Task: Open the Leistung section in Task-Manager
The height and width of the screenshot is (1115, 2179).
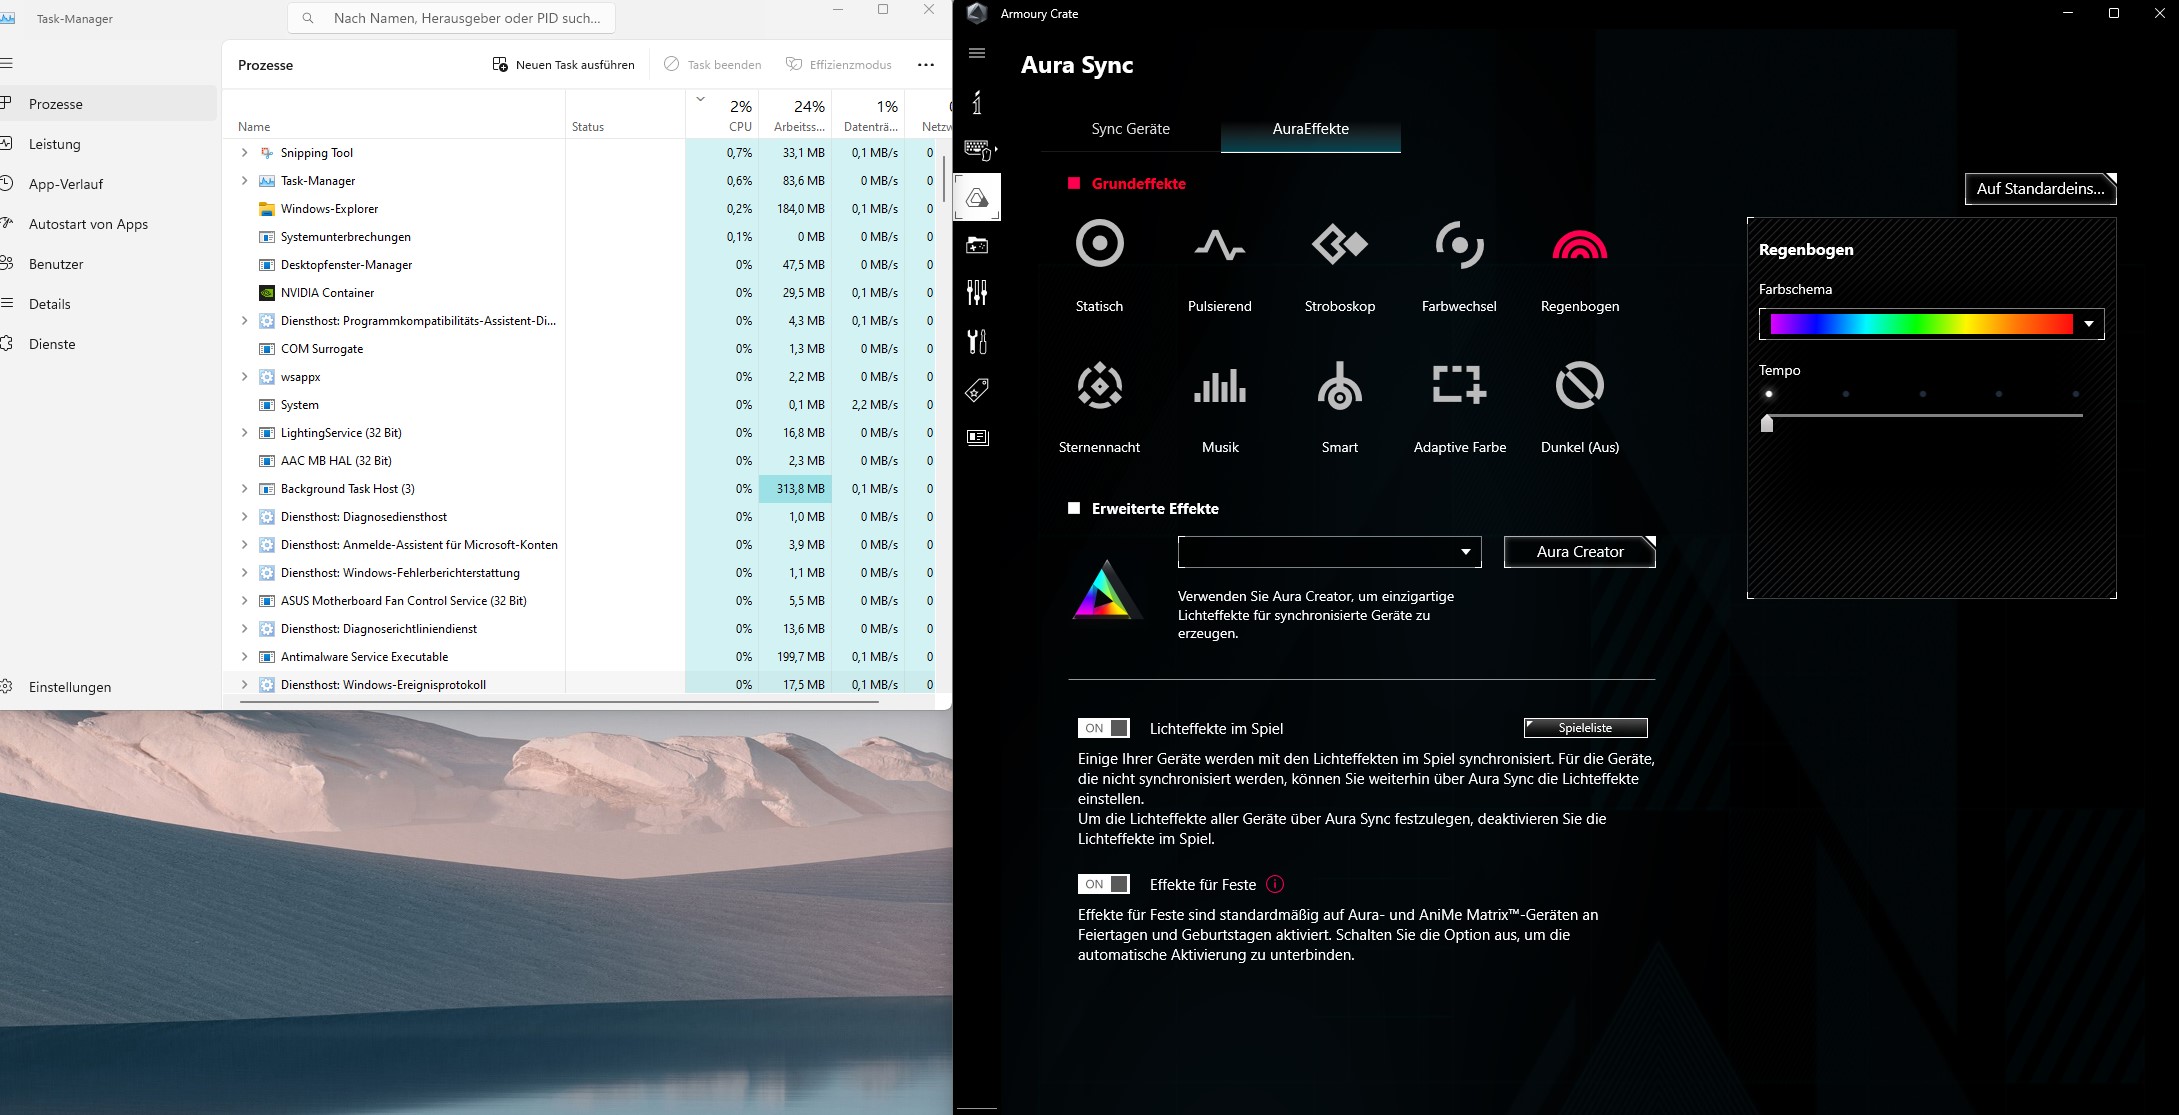Action: coord(55,144)
